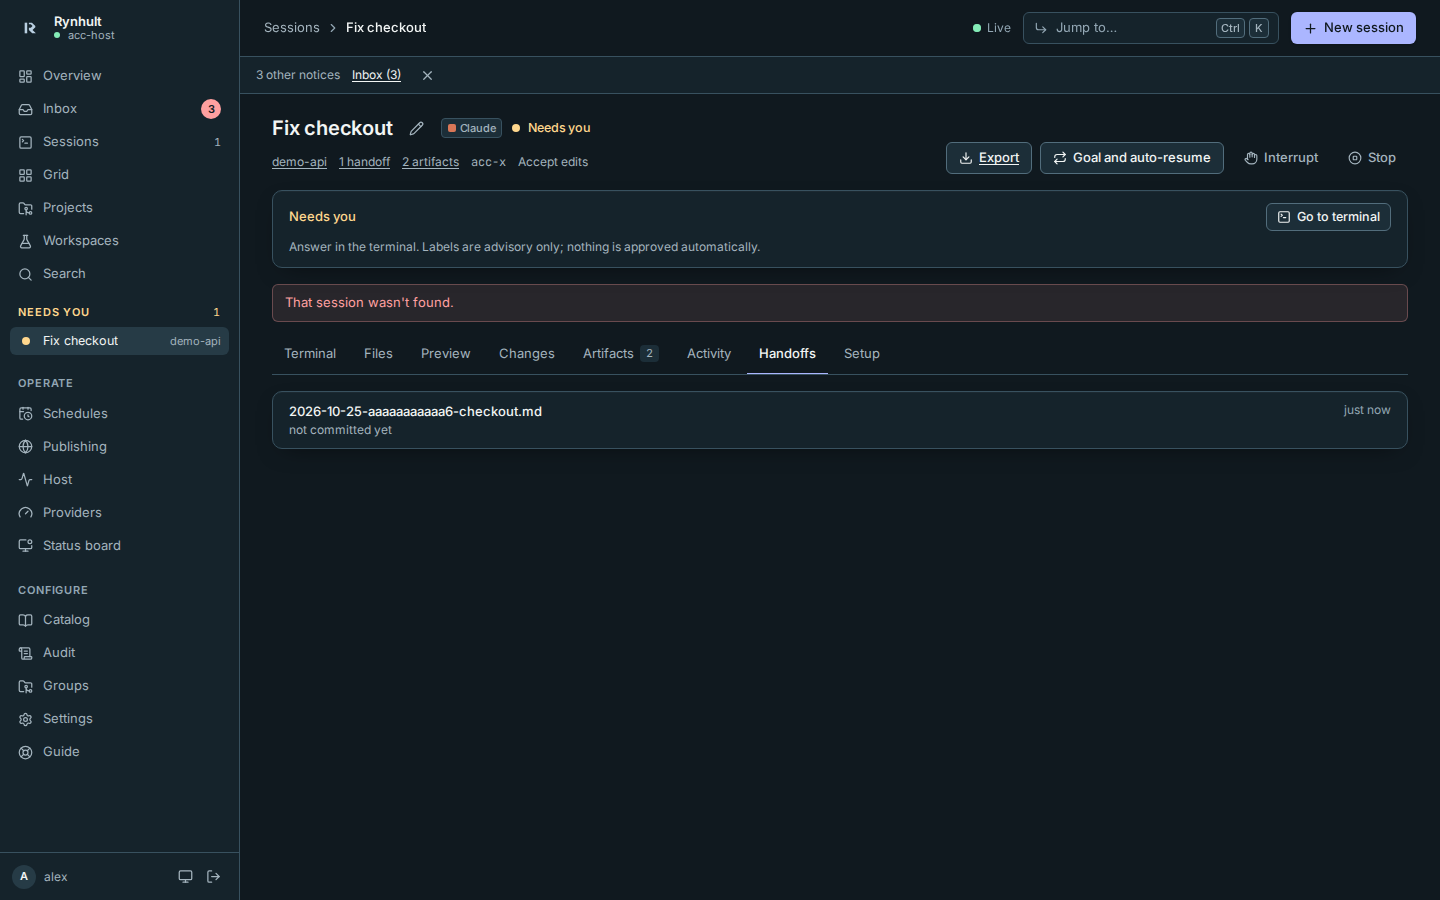Open Catalog under Configure
Screen dimensions: 1440x900
(x=119, y=620)
